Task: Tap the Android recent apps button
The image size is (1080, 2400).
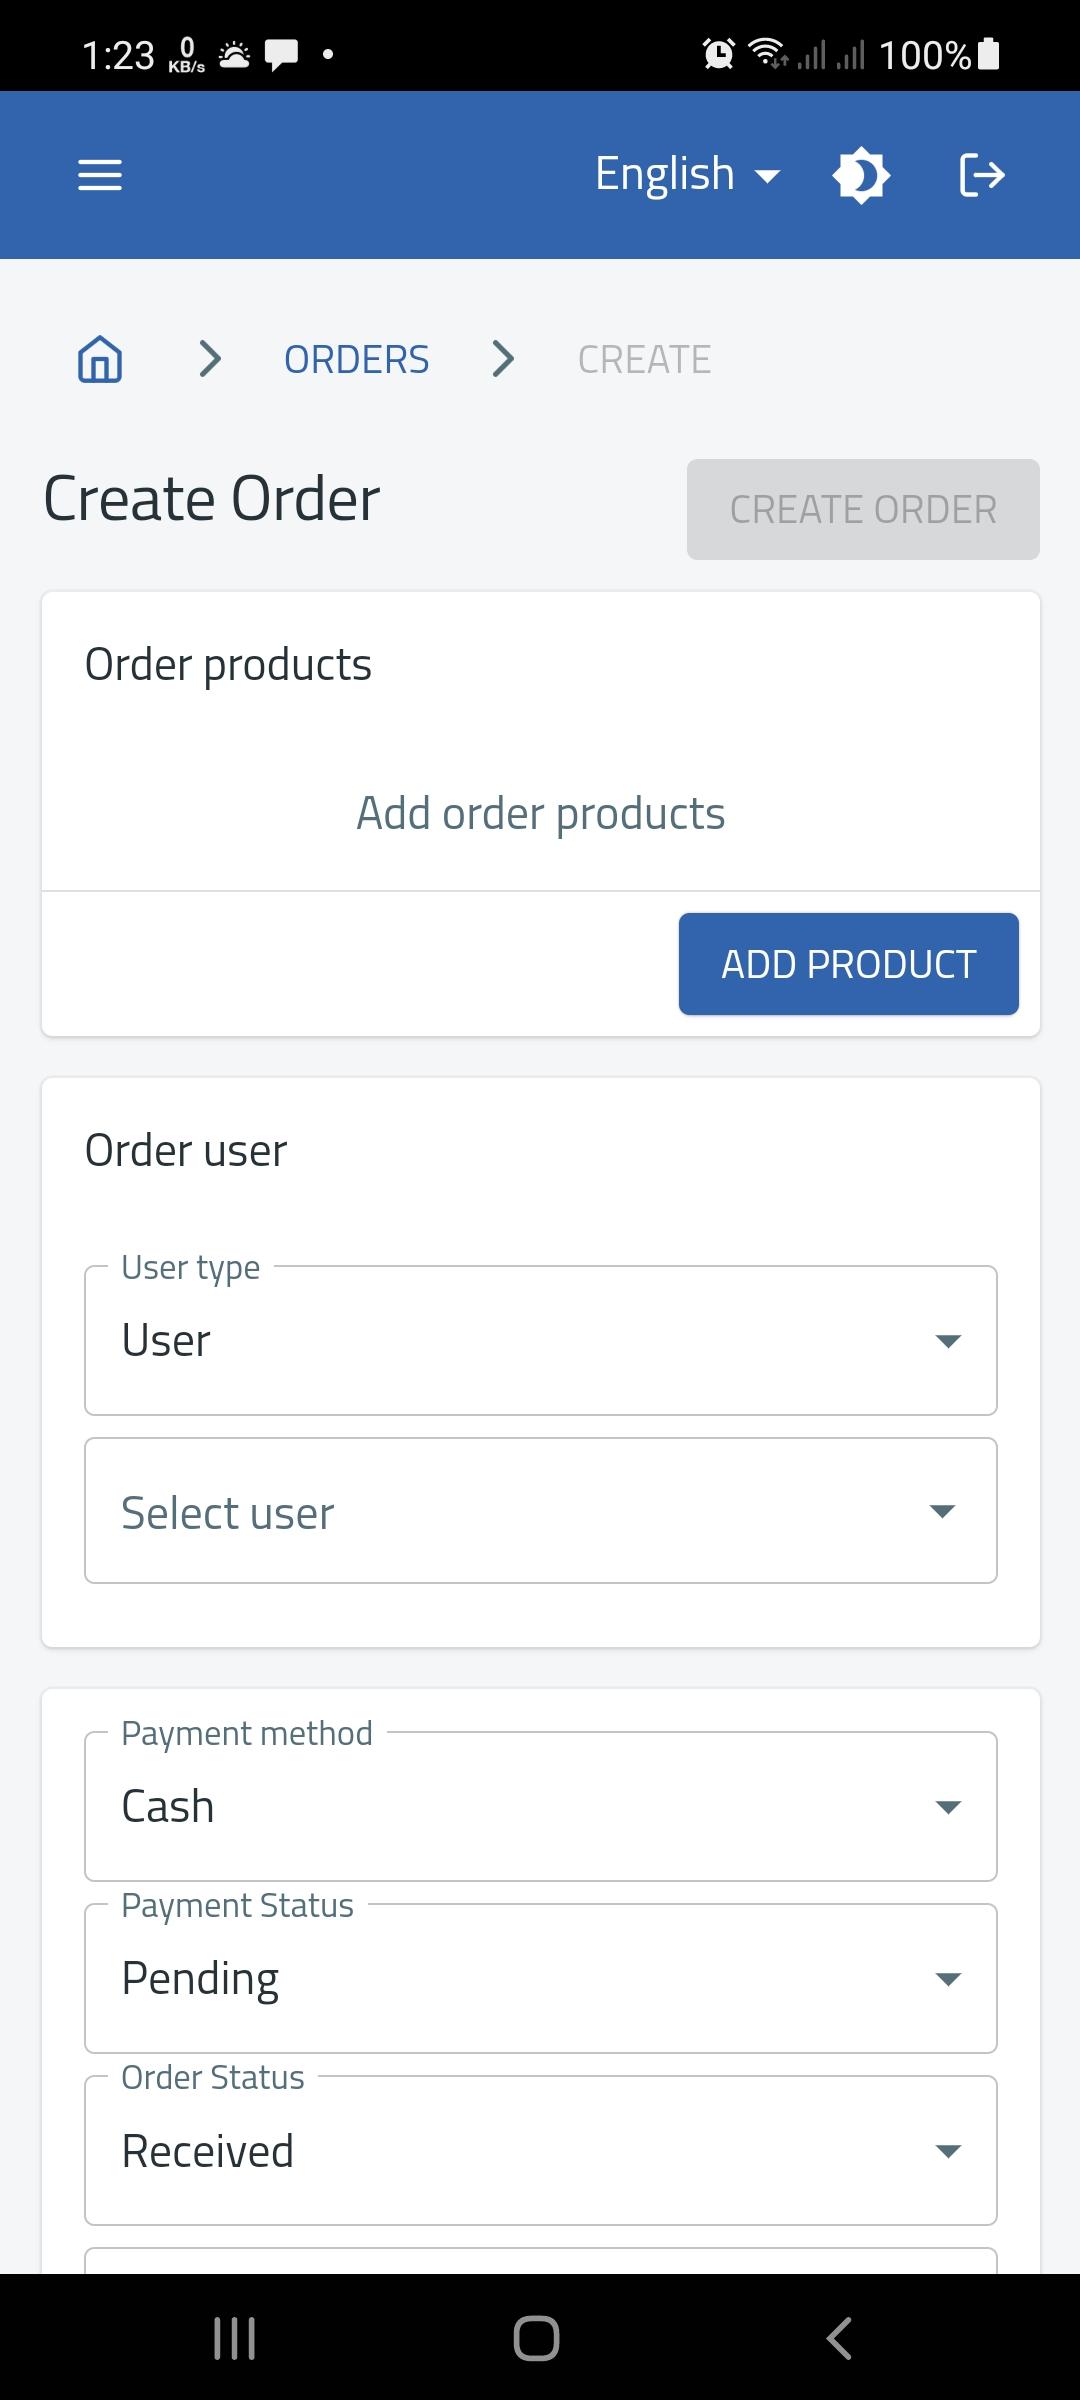Action: tap(235, 2338)
